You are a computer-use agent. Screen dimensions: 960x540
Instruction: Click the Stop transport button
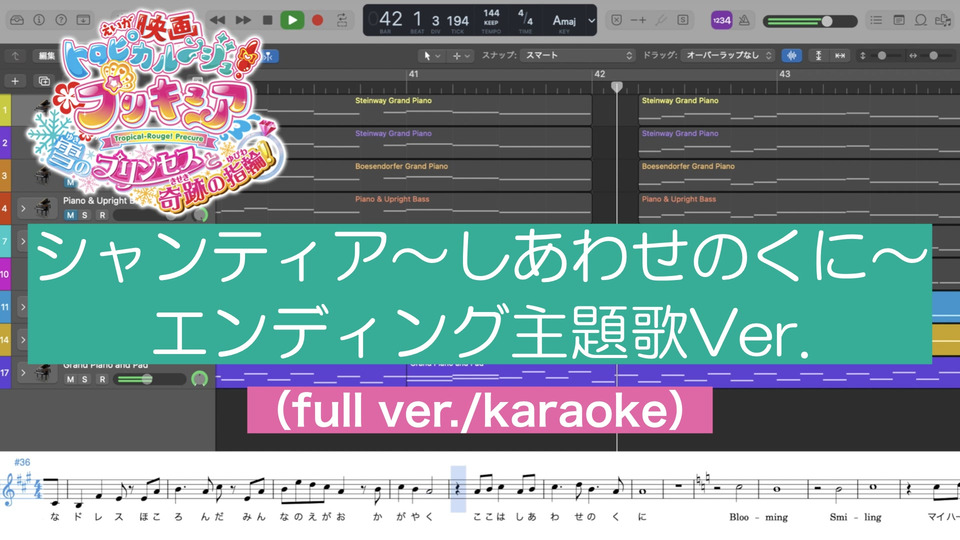pos(268,20)
